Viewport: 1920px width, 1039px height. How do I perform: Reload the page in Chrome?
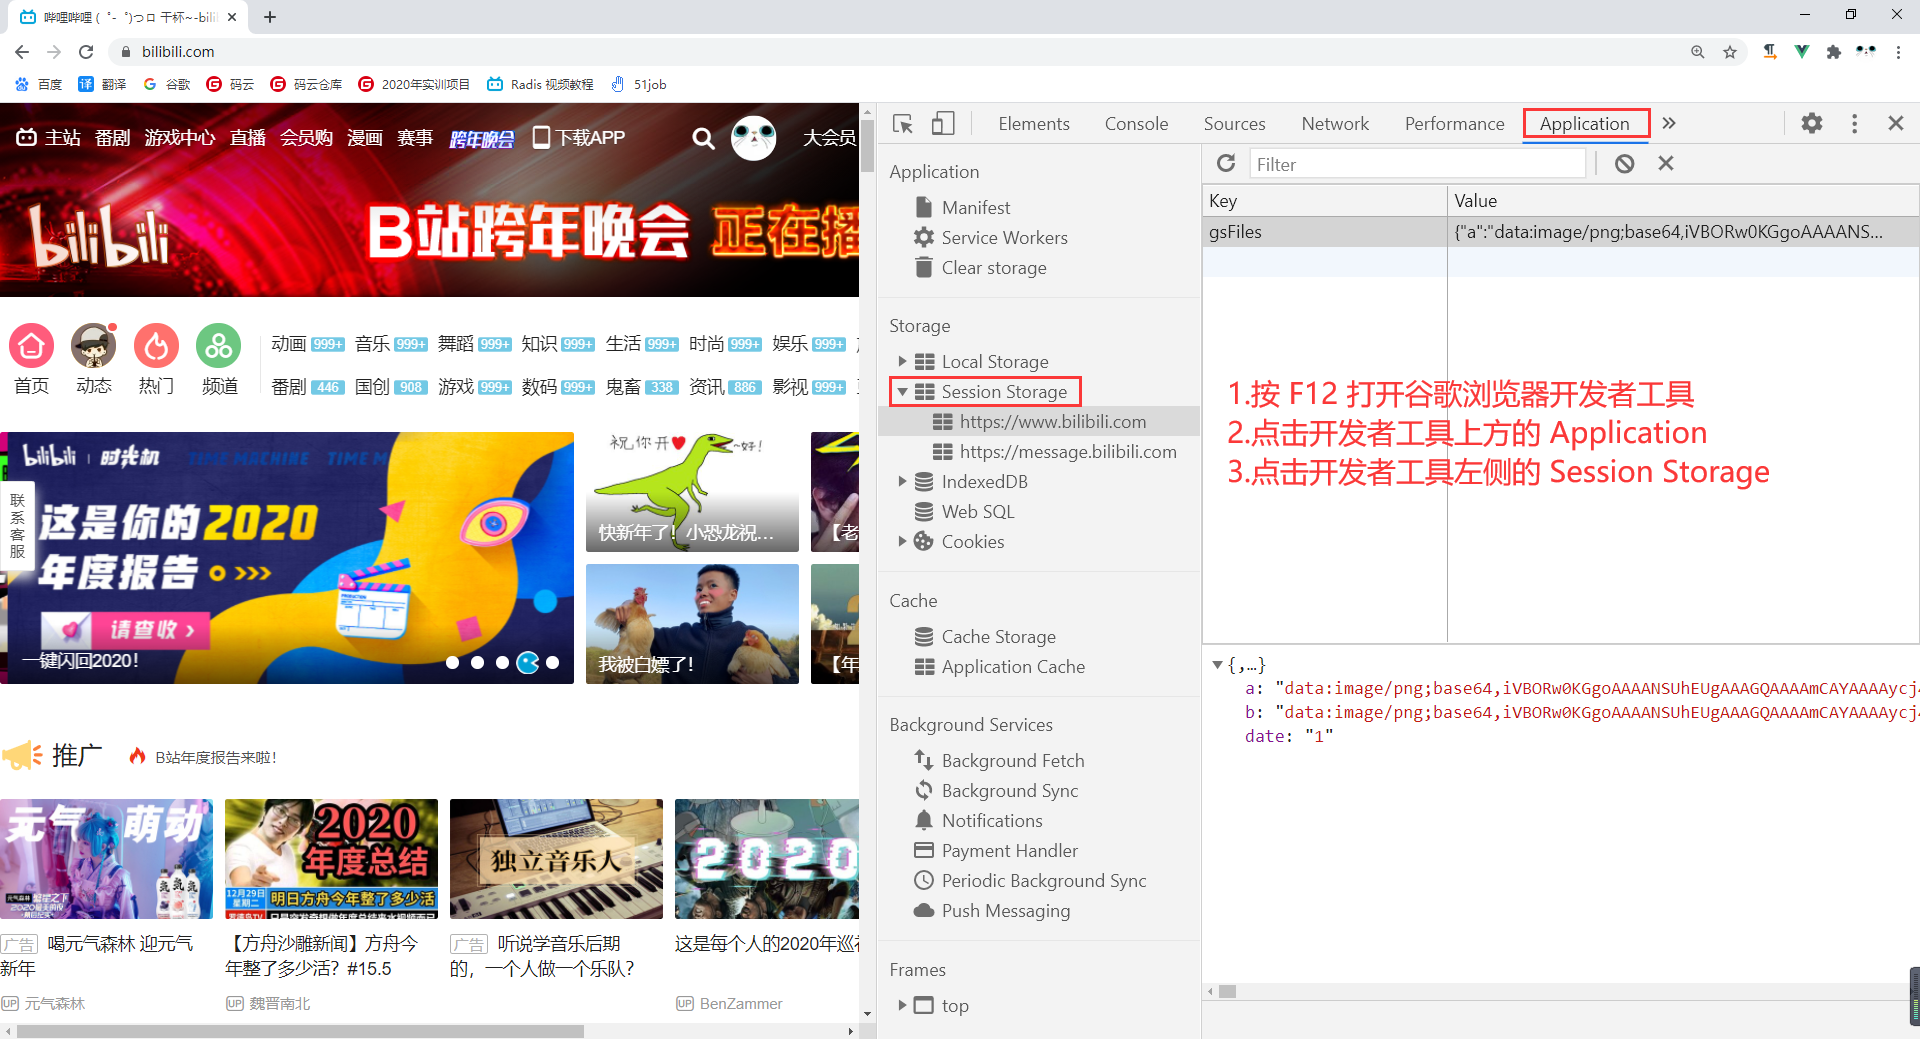[86, 52]
